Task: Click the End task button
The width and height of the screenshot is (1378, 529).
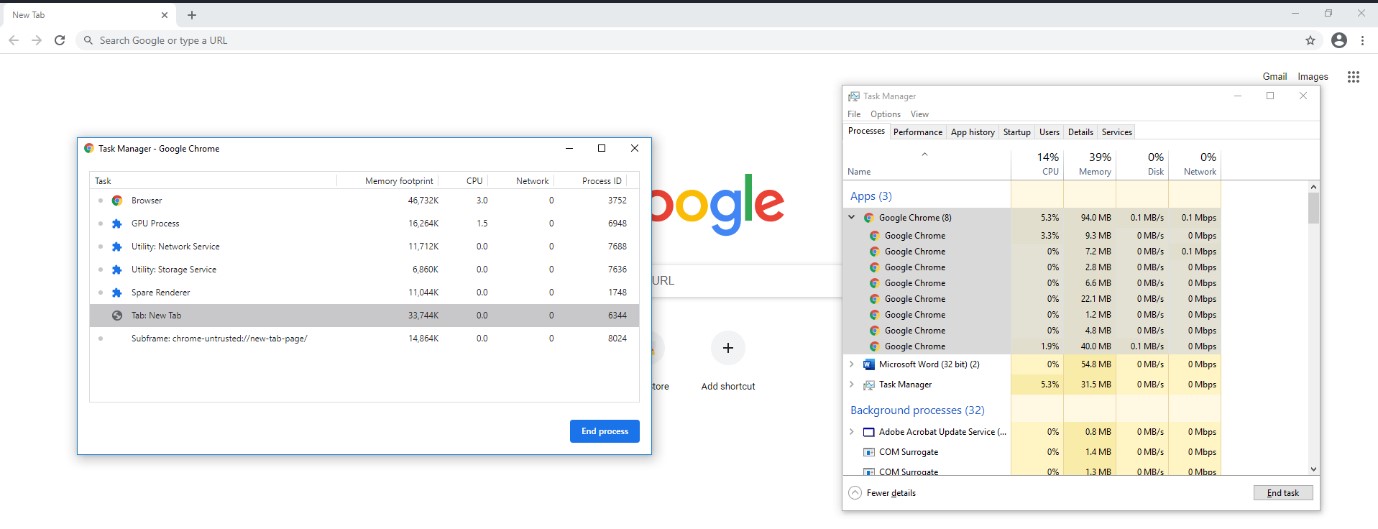Action: coord(1283,493)
